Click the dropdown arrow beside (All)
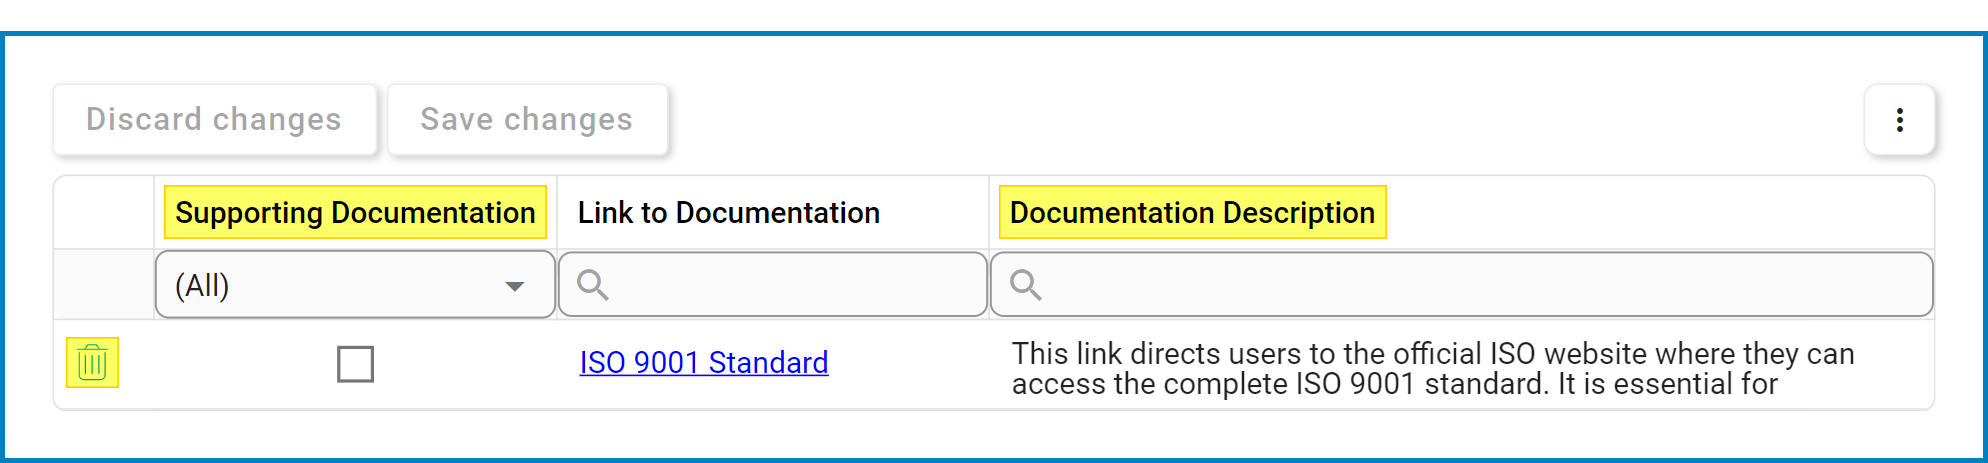This screenshot has width=1988, height=463. 515,286
